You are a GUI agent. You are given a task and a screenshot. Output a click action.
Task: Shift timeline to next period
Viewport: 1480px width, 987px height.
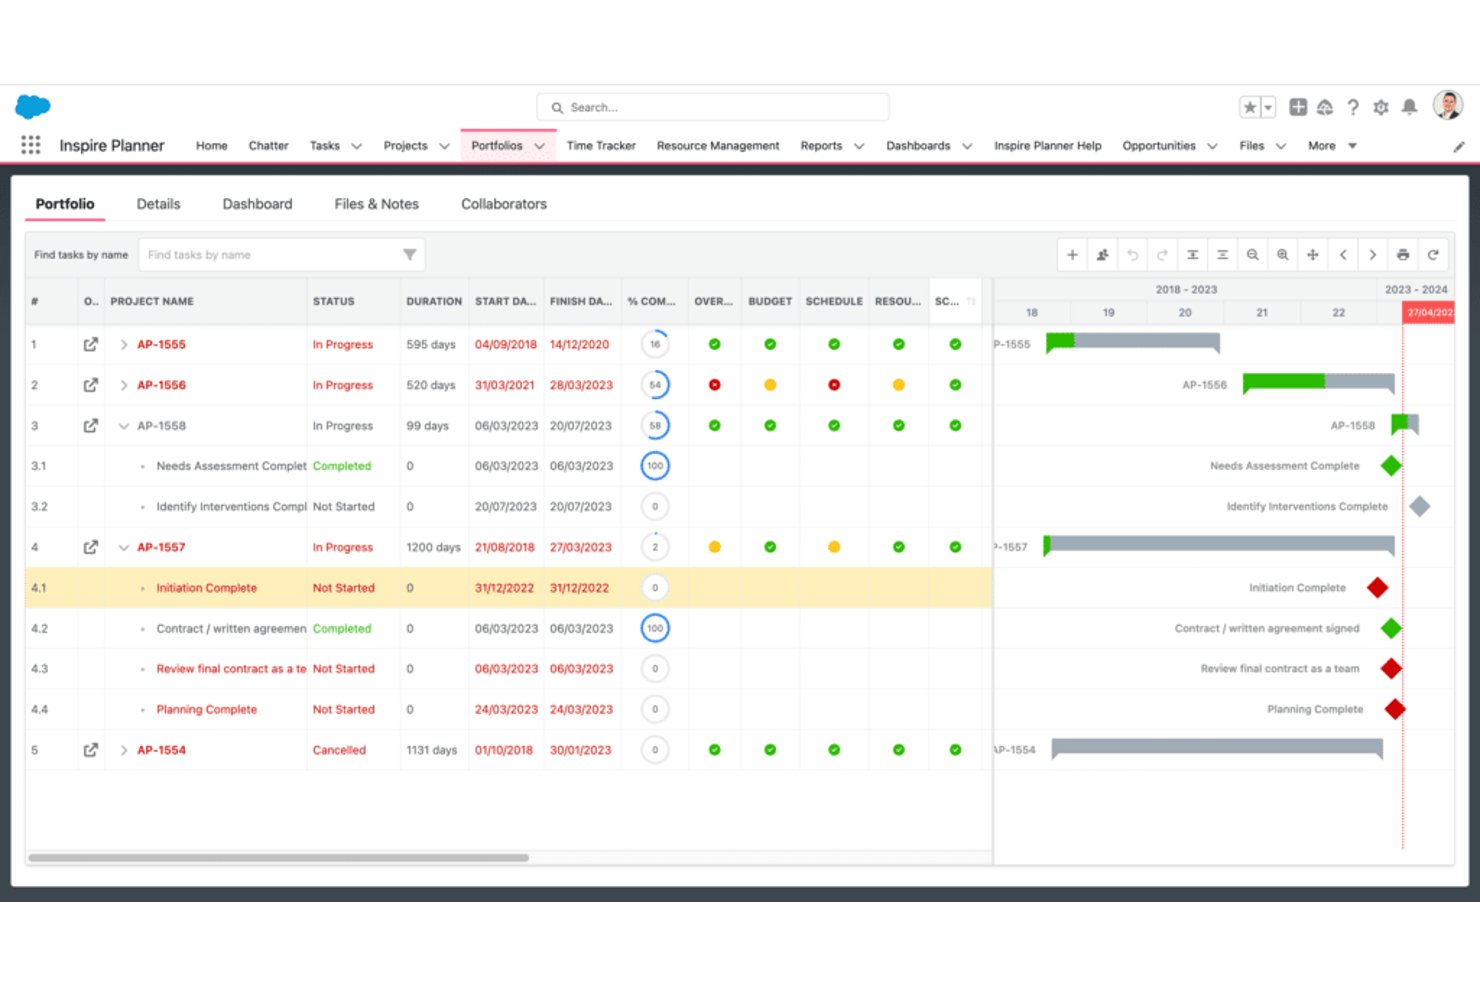tap(1373, 255)
